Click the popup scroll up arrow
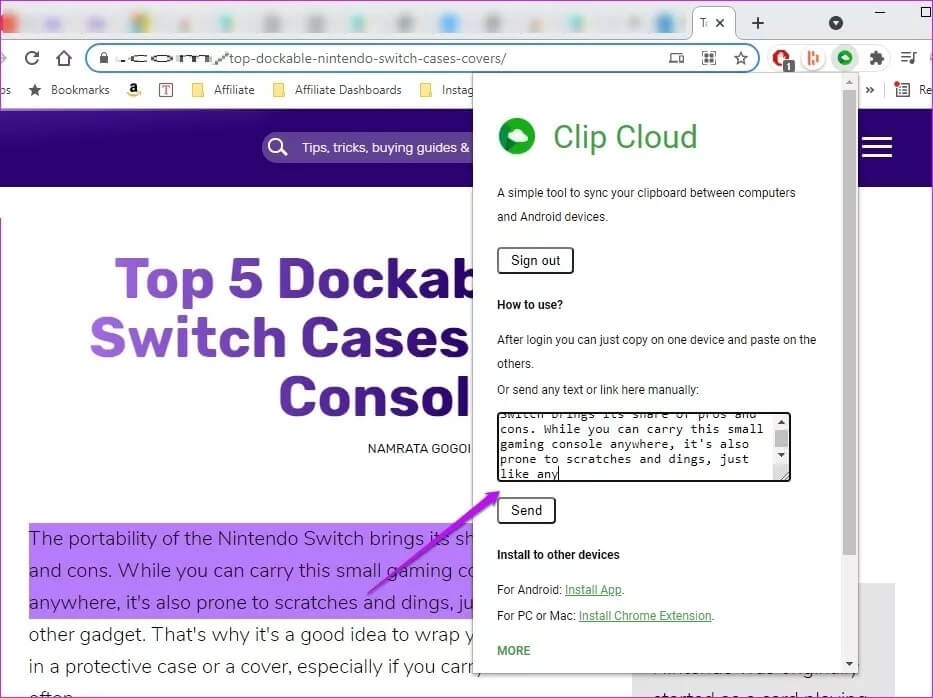Viewport: 933px width, 698px height. pyautogui.click(x=849, y=82)
